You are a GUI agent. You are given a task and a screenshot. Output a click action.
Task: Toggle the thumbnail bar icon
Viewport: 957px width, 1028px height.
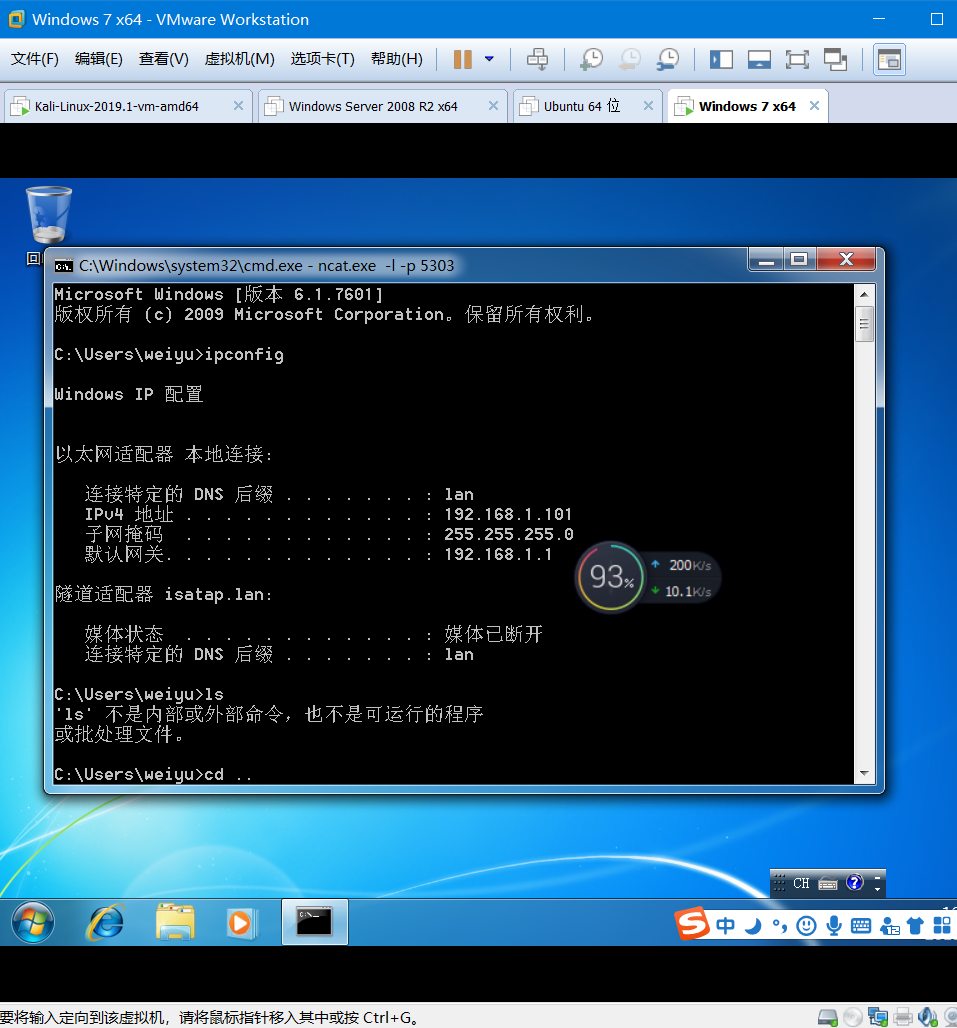point(759,60)
